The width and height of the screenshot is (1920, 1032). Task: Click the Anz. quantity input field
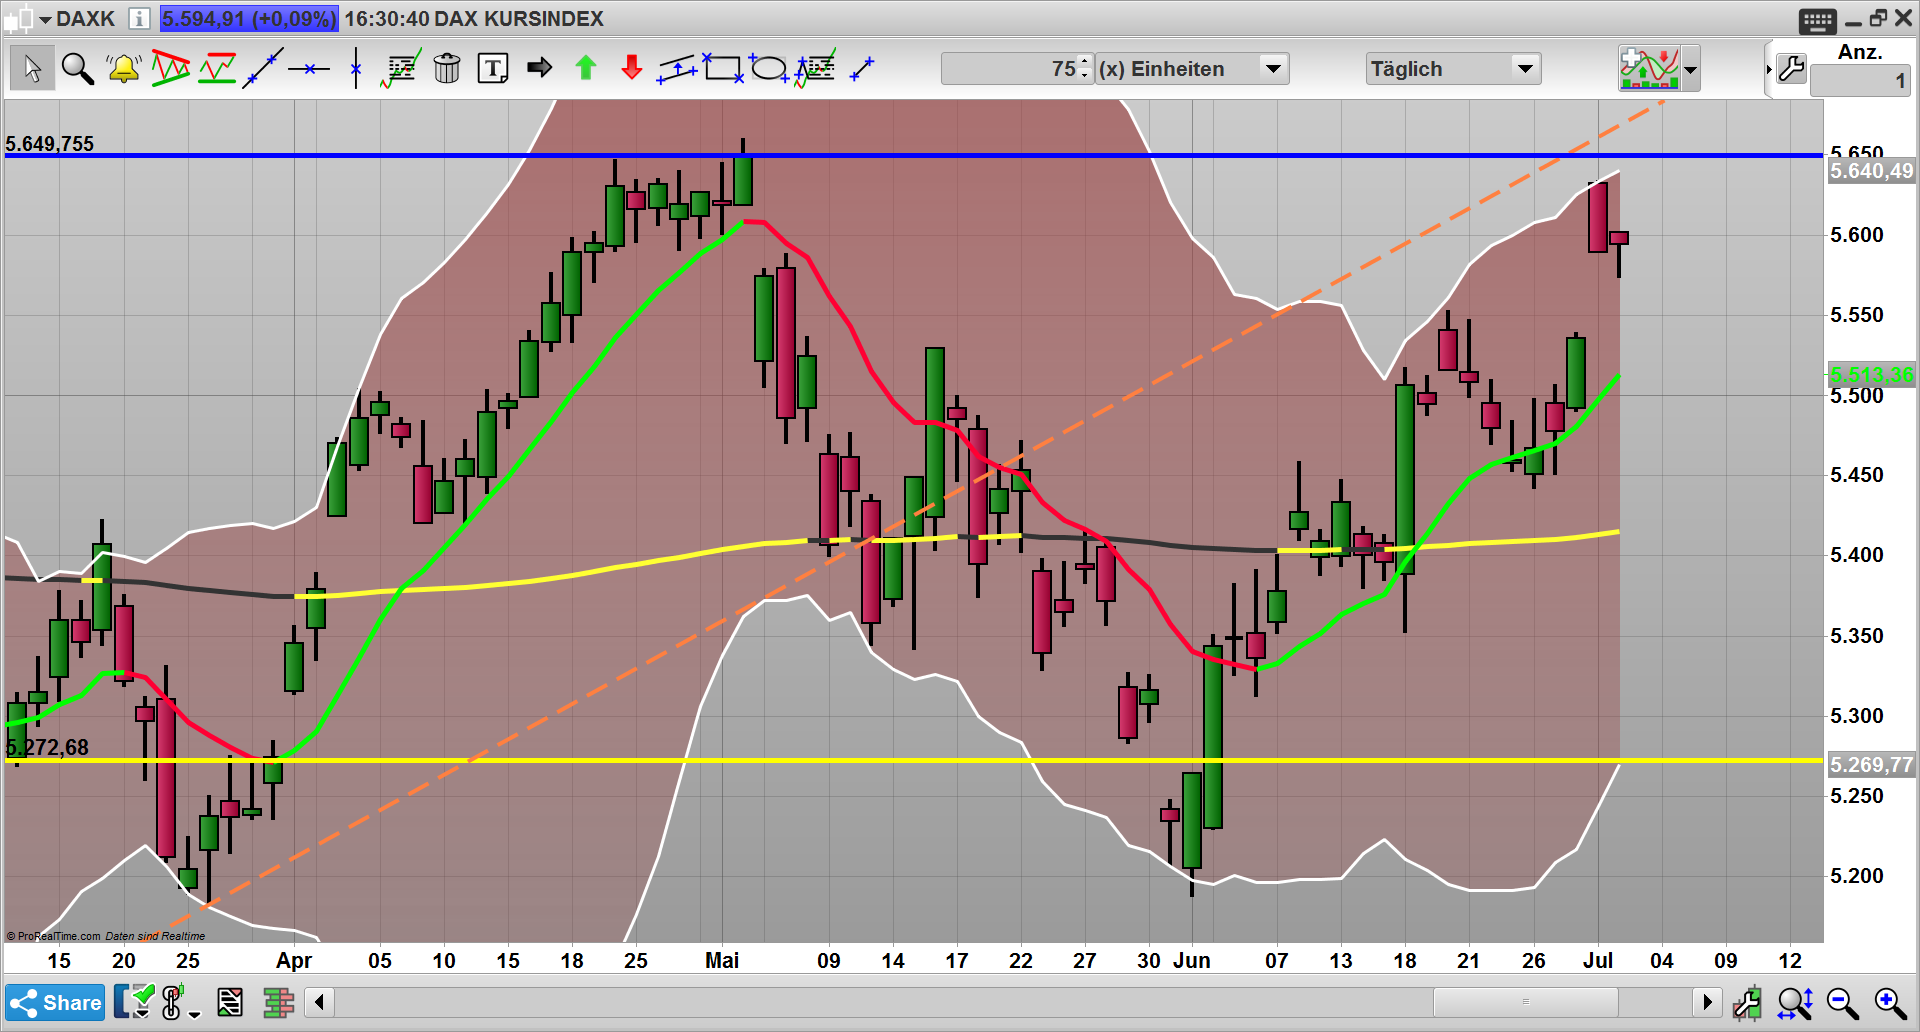pos(1860,81)
